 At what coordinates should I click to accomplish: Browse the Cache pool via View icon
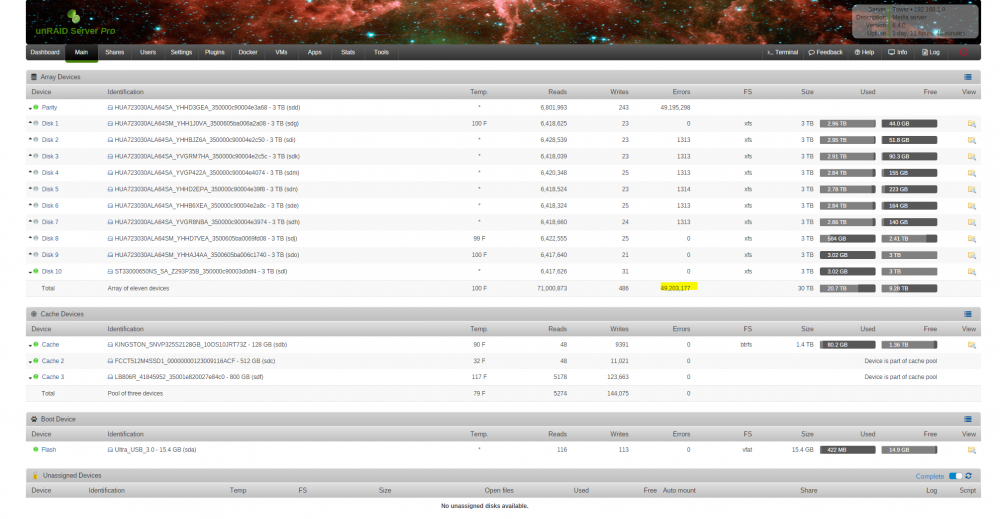971,345
